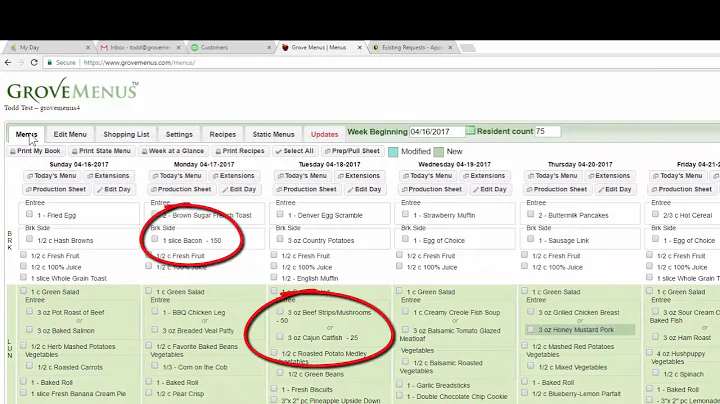Check the 1 - Garlic Breadsticks checkbox
The height and width of the screenshot is (404, 720).
click(x=399, y=384)
